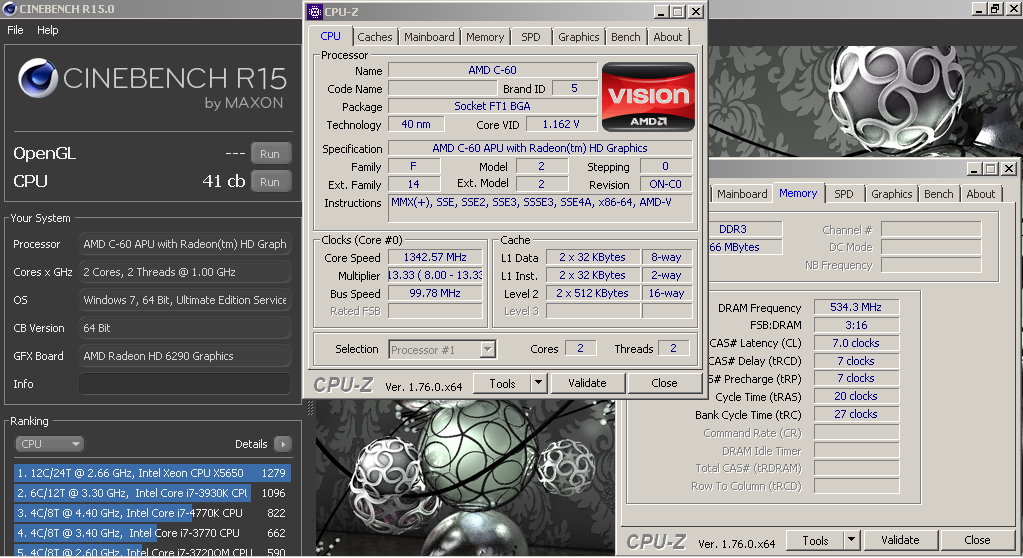Viewport: 1023px width, 558px height.
Task: Click the Multiplier value field
Action: coord(435,275)
